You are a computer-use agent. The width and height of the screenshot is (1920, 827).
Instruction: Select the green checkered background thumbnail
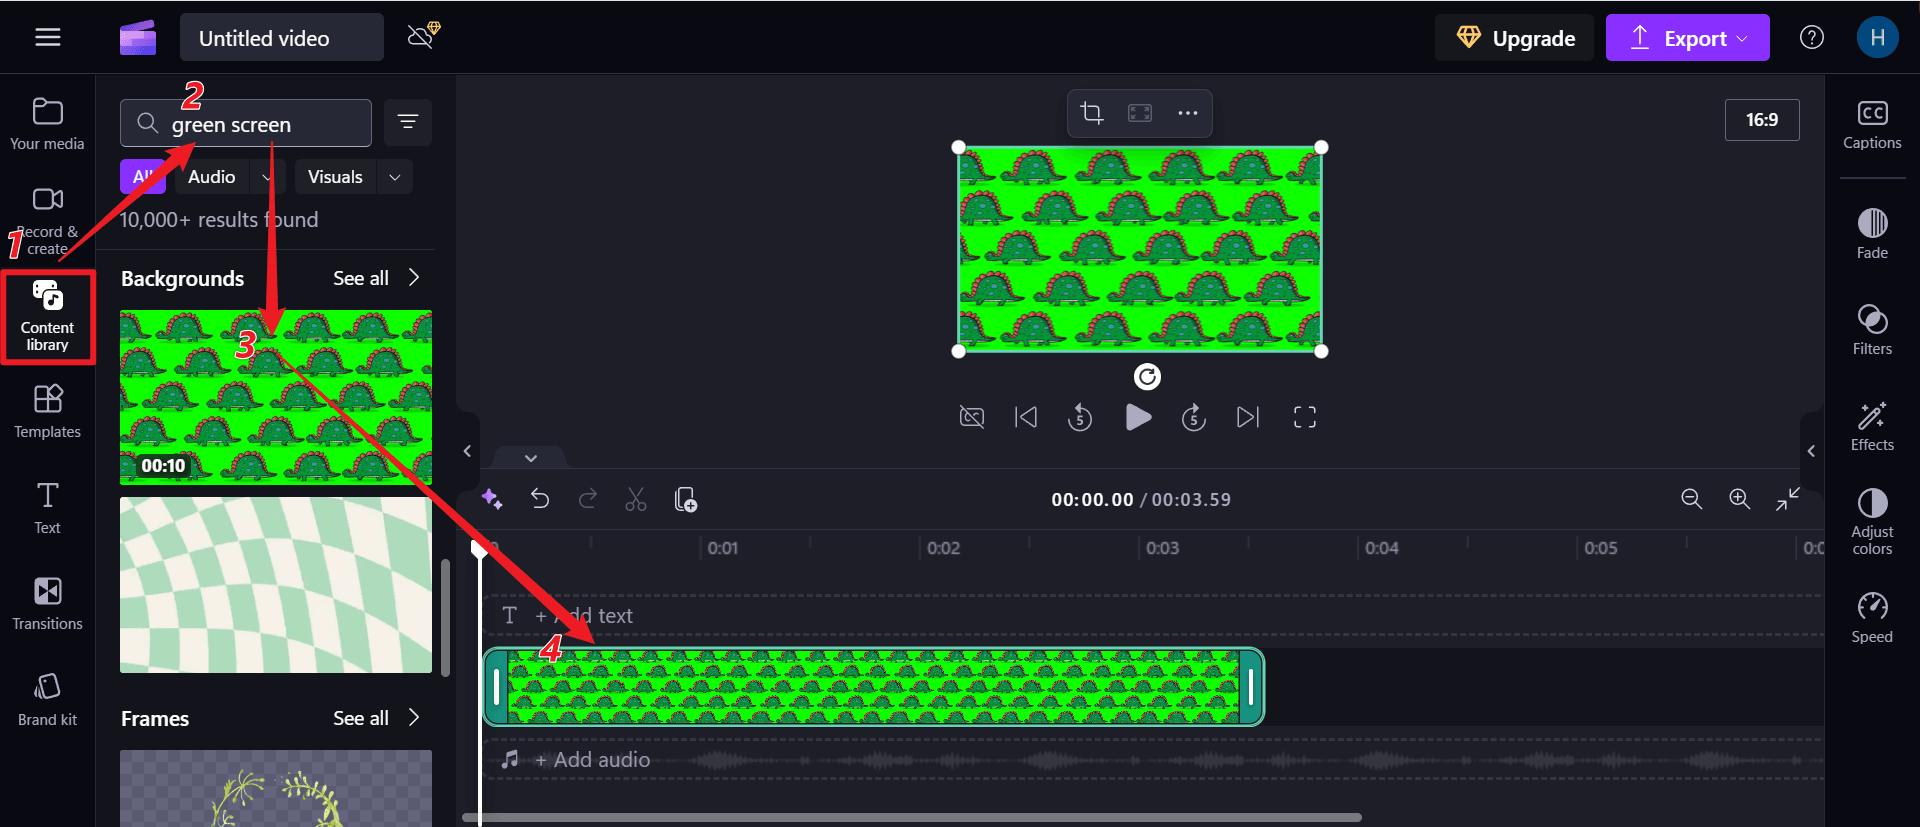pos(276,585)
